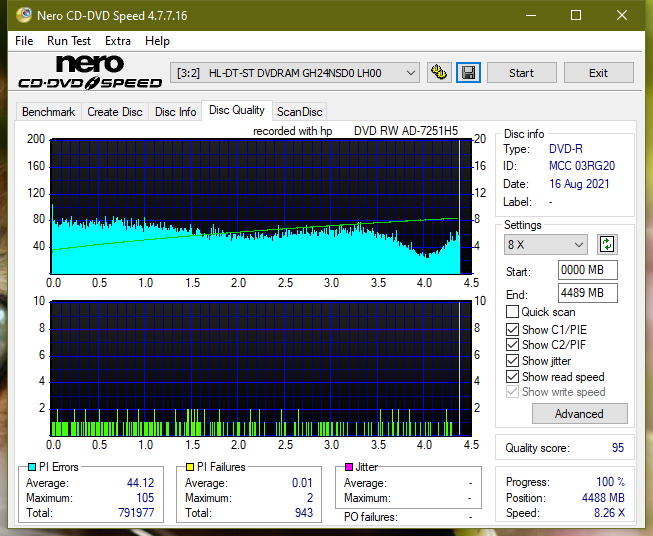Viewport: 653px width, 536px height.
Task: Toggle the Show jitter checkbox
Action: pyautogui.click(x=512, y=361)
